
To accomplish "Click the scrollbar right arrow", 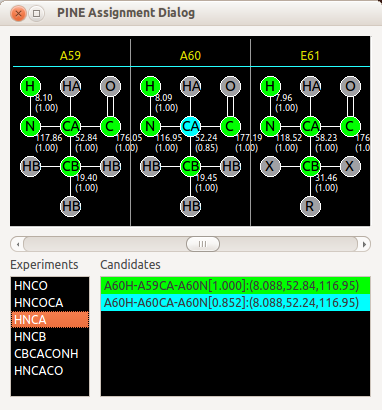I will [364, 244].
